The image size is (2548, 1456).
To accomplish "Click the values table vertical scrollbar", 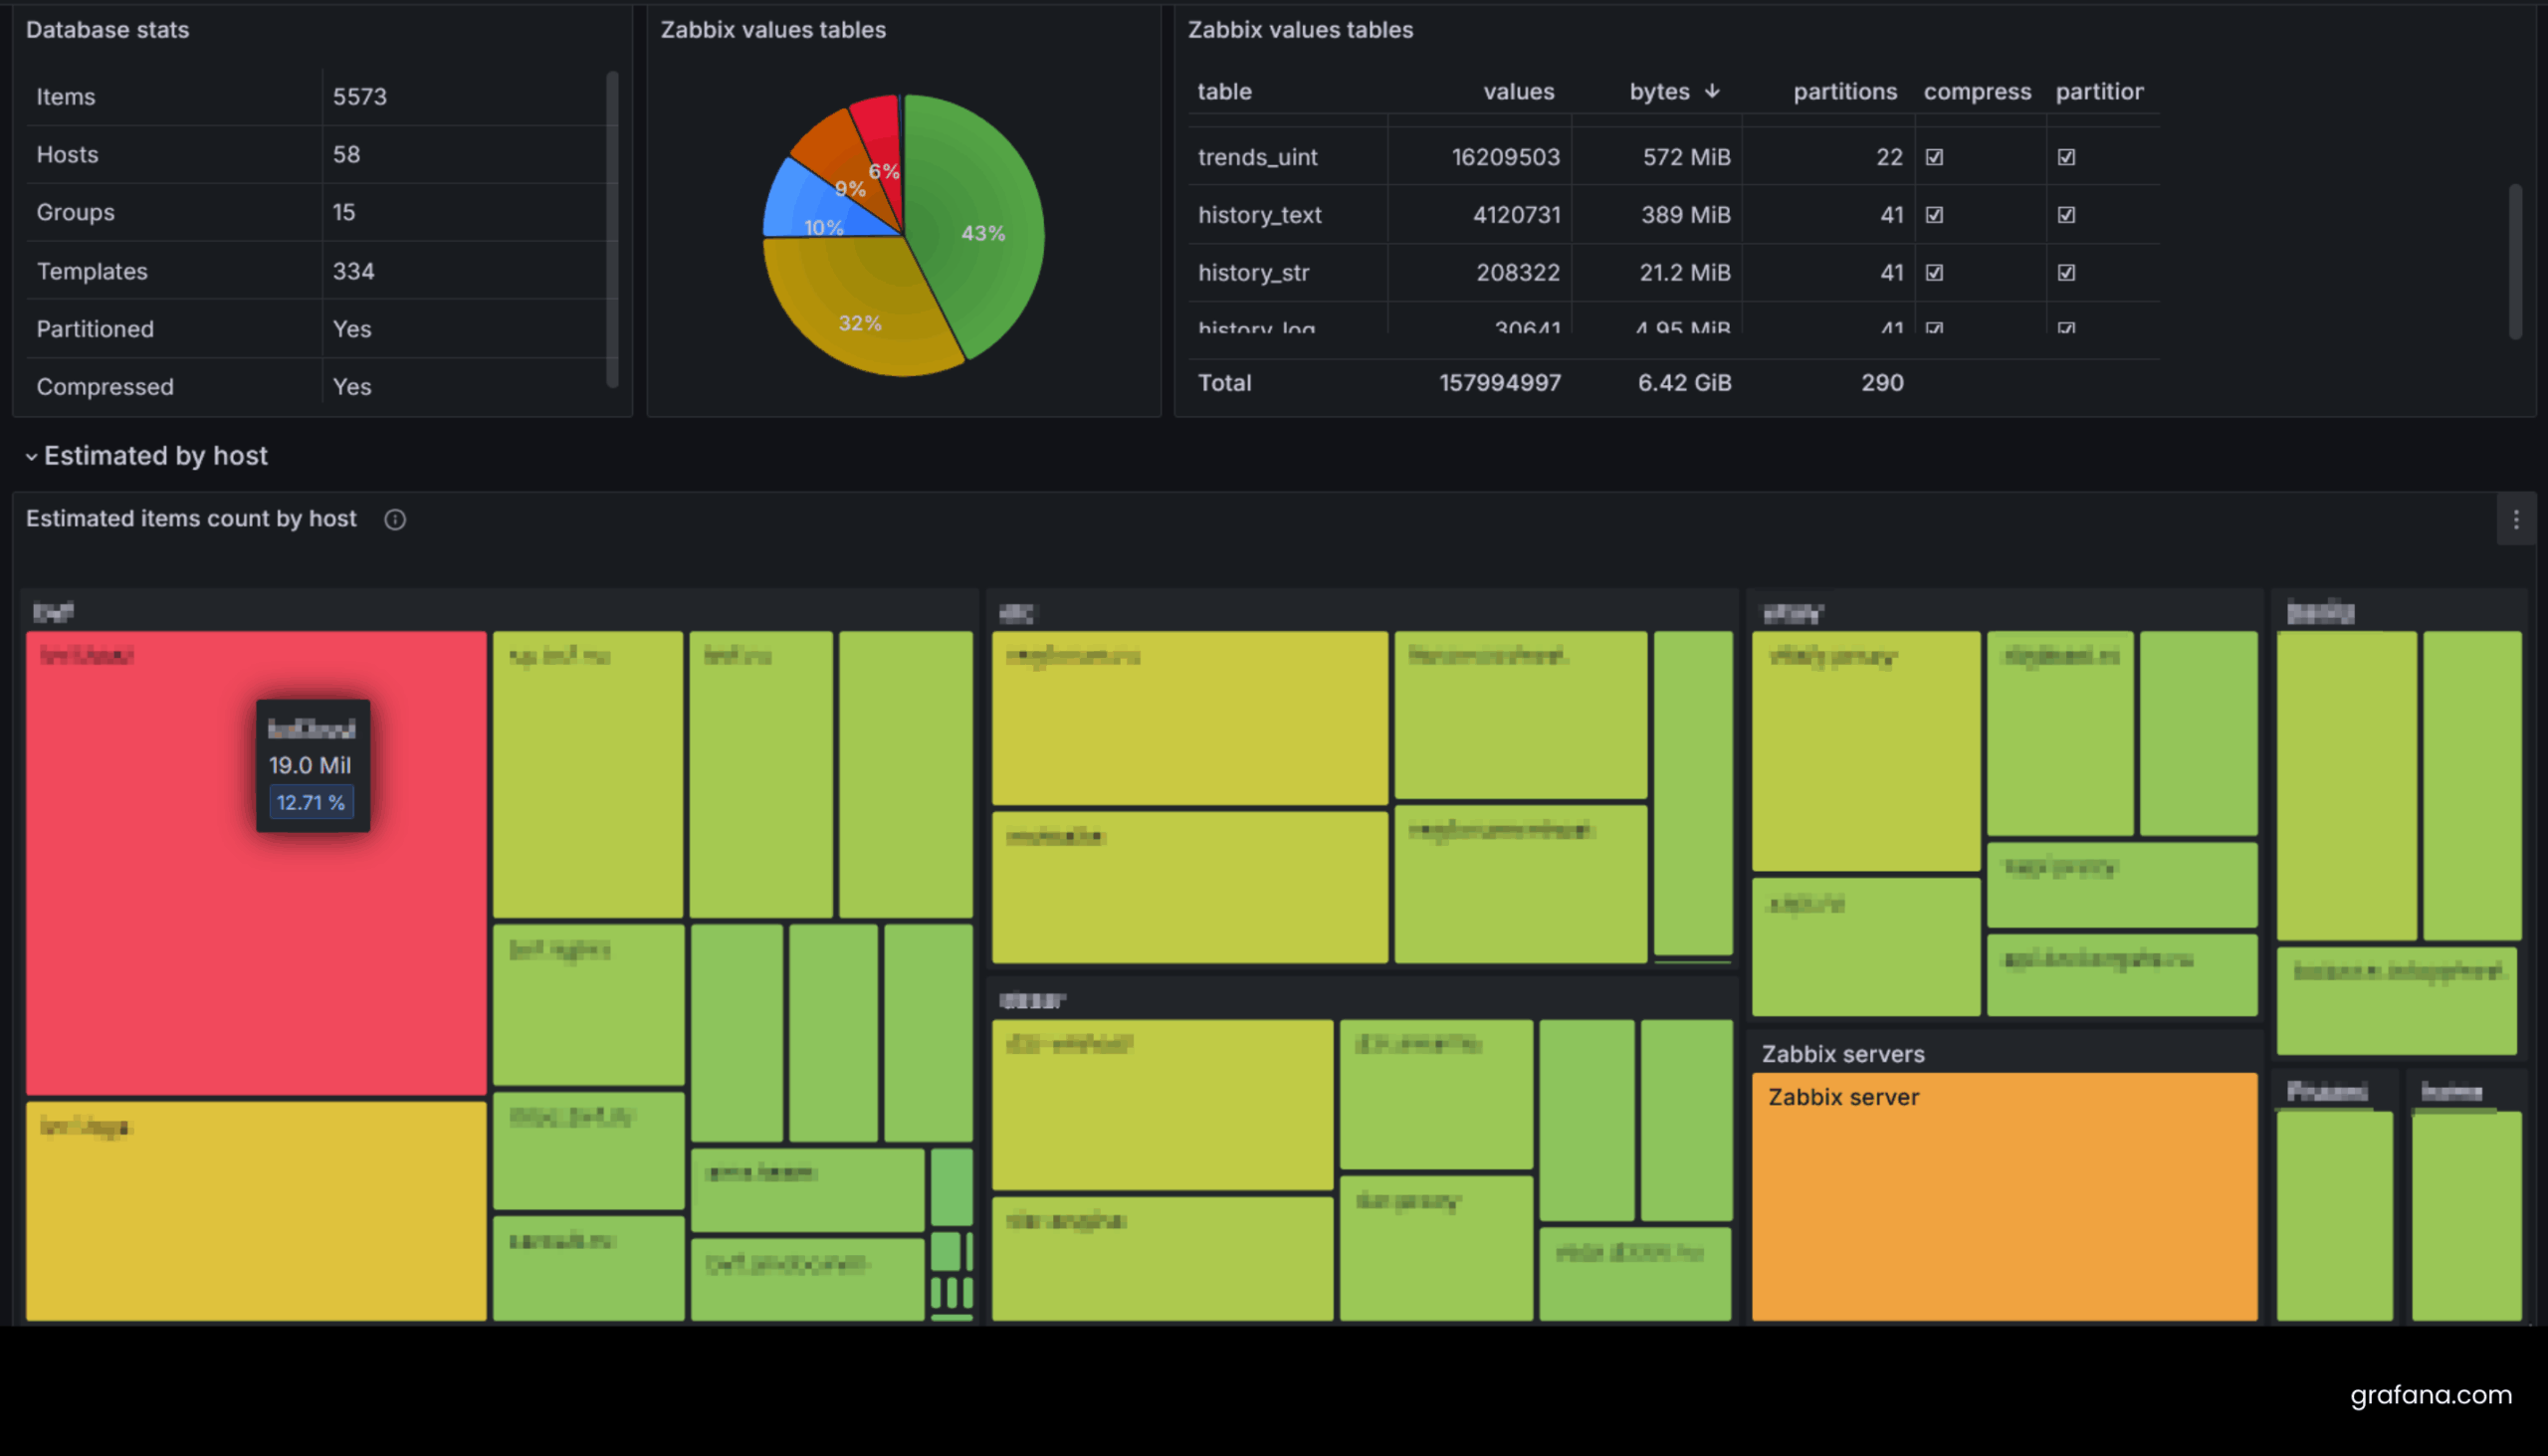I will pyautogui.click(x=2514, y=261).
